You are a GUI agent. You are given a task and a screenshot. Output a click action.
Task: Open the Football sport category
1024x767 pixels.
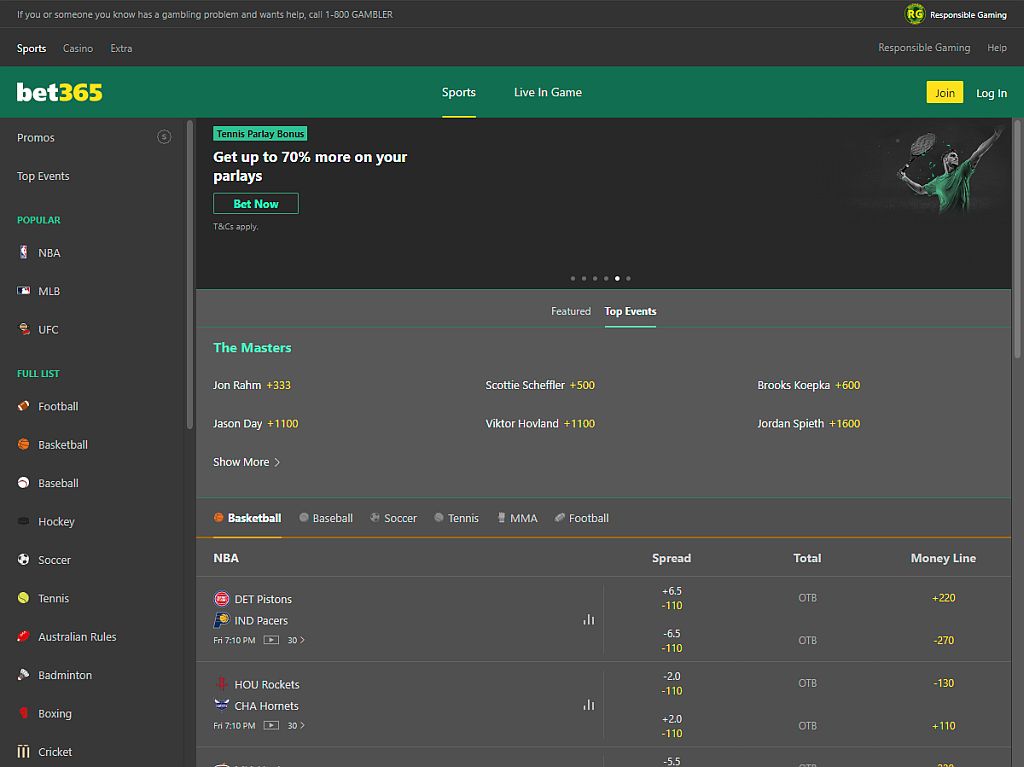[54, 406]
